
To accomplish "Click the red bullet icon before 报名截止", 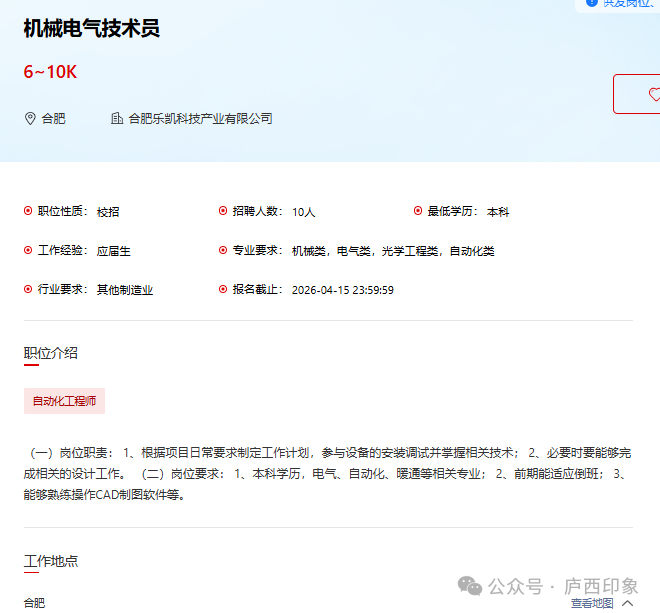I will click(223, 289).
